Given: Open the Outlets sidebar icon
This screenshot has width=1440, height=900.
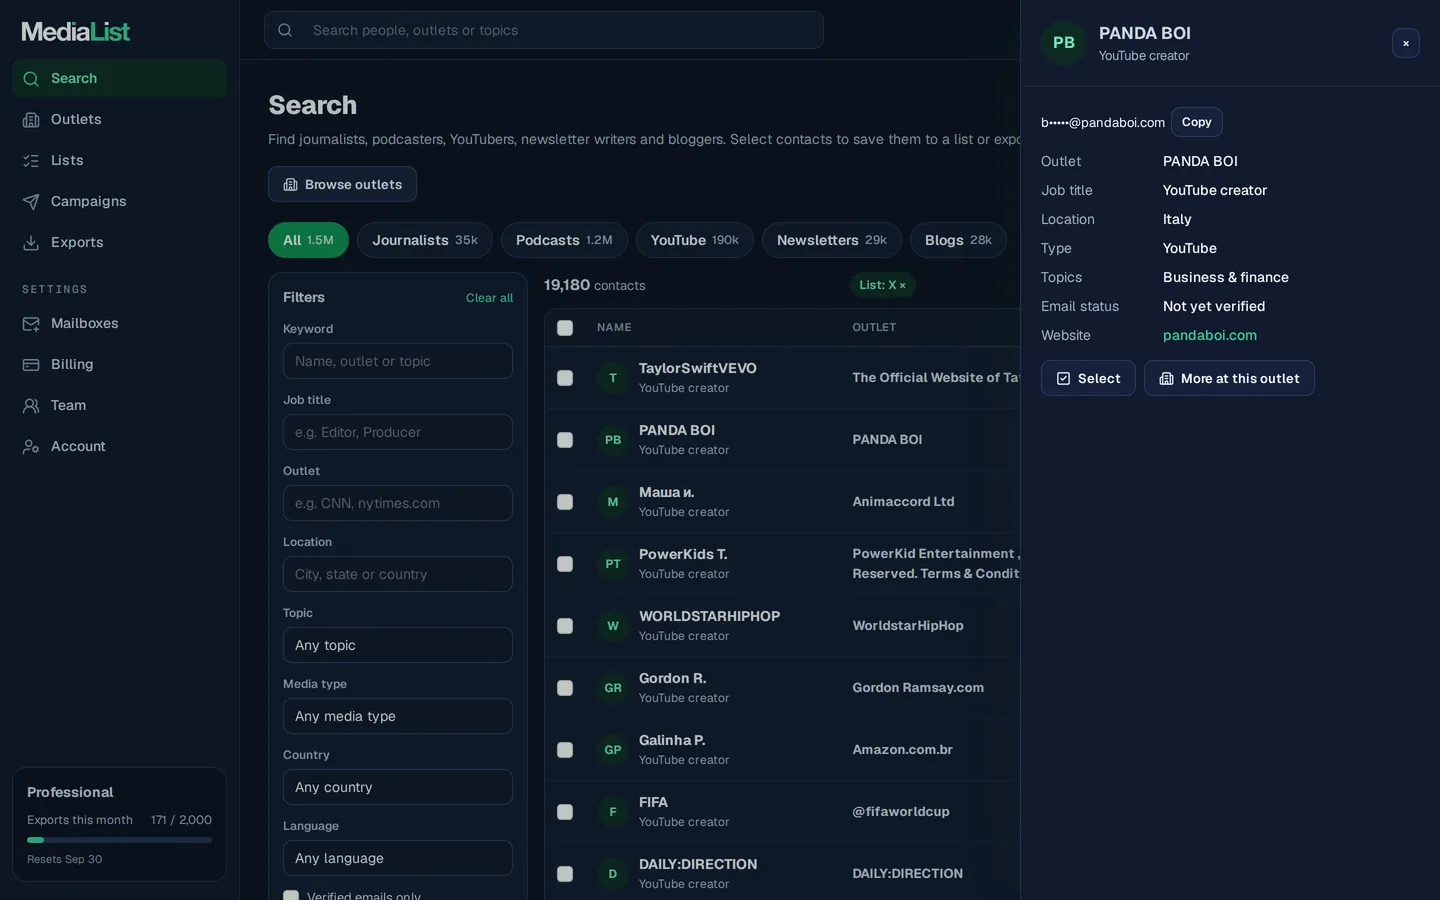Looking at the screenshot, I should pos(31,120).
